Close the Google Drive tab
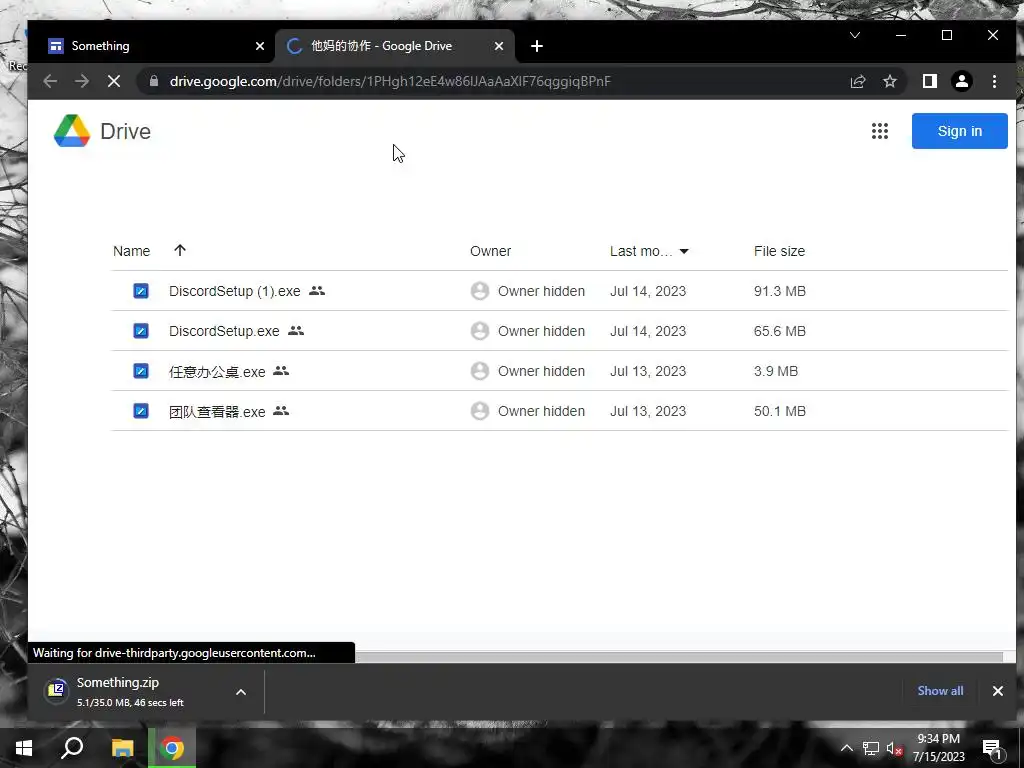The image size is (1024, 768). tap(499, 46)
